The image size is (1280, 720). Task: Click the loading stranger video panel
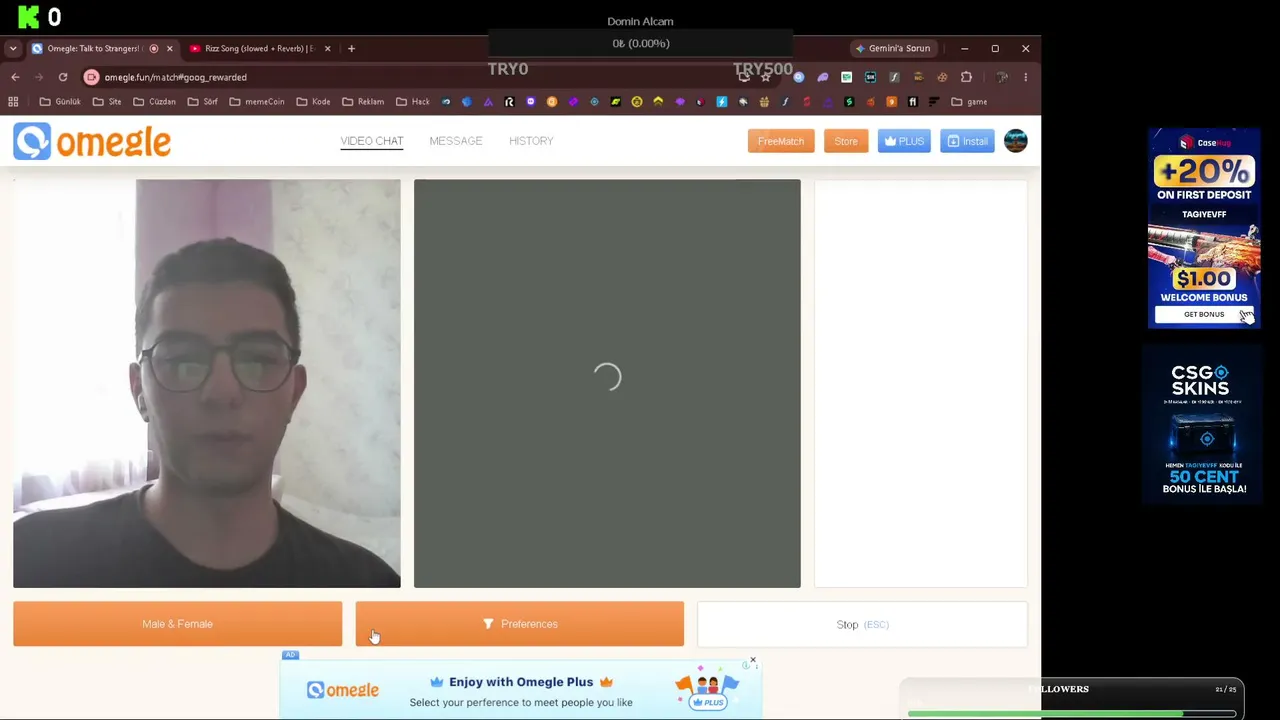tap(607, 383)
